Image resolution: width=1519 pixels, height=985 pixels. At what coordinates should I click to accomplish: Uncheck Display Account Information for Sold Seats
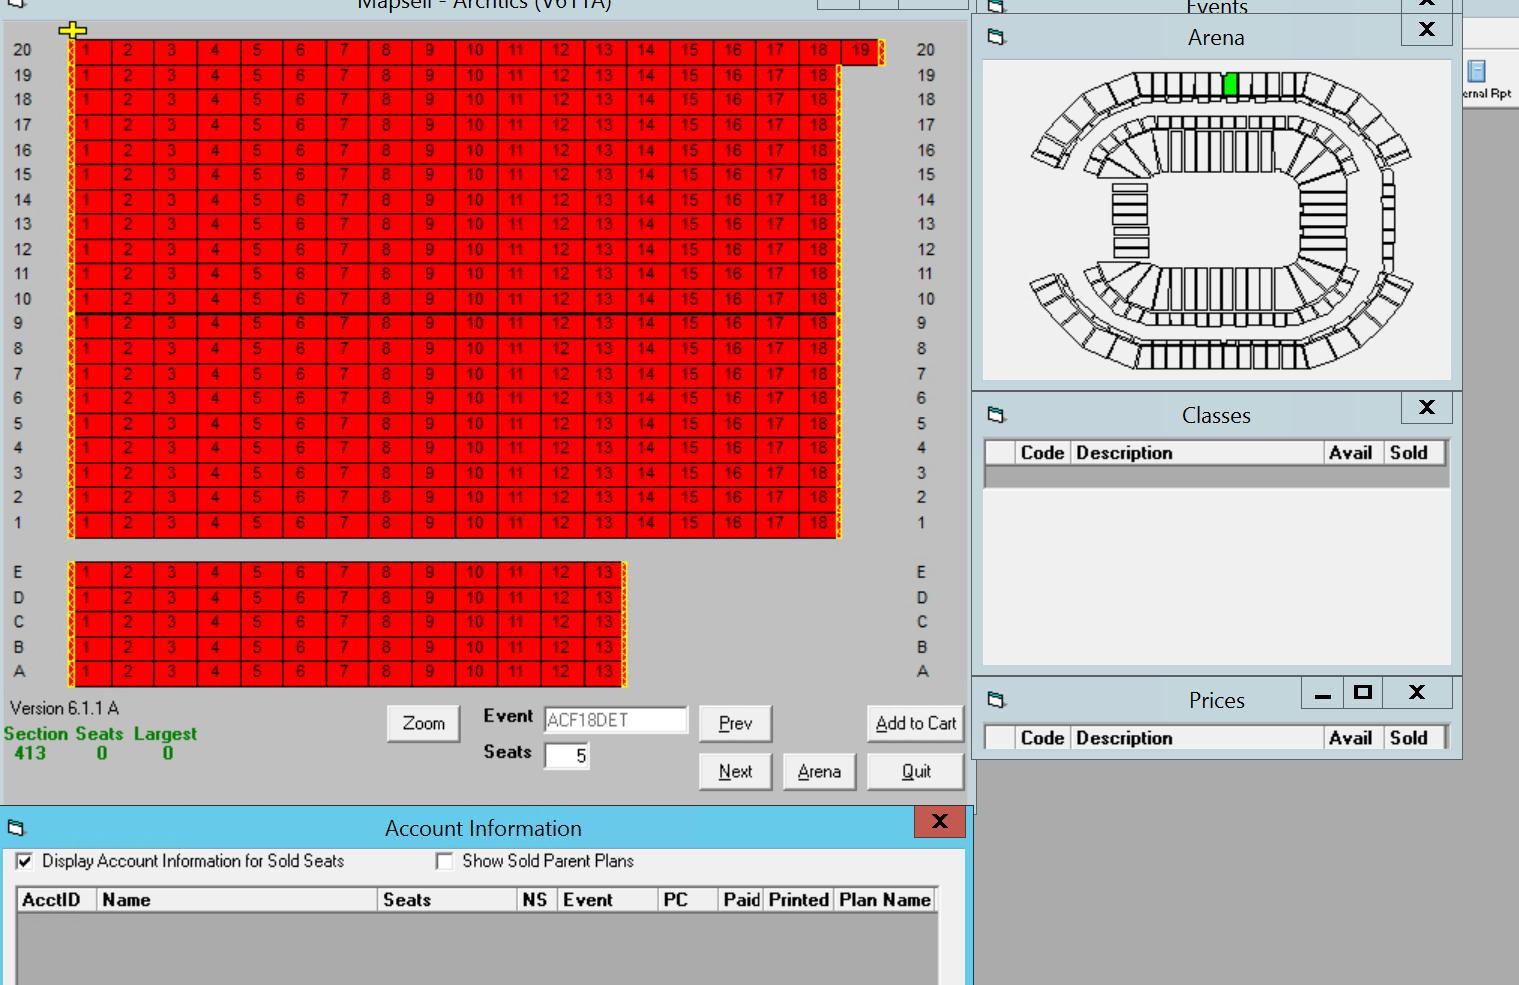point(25,861)
